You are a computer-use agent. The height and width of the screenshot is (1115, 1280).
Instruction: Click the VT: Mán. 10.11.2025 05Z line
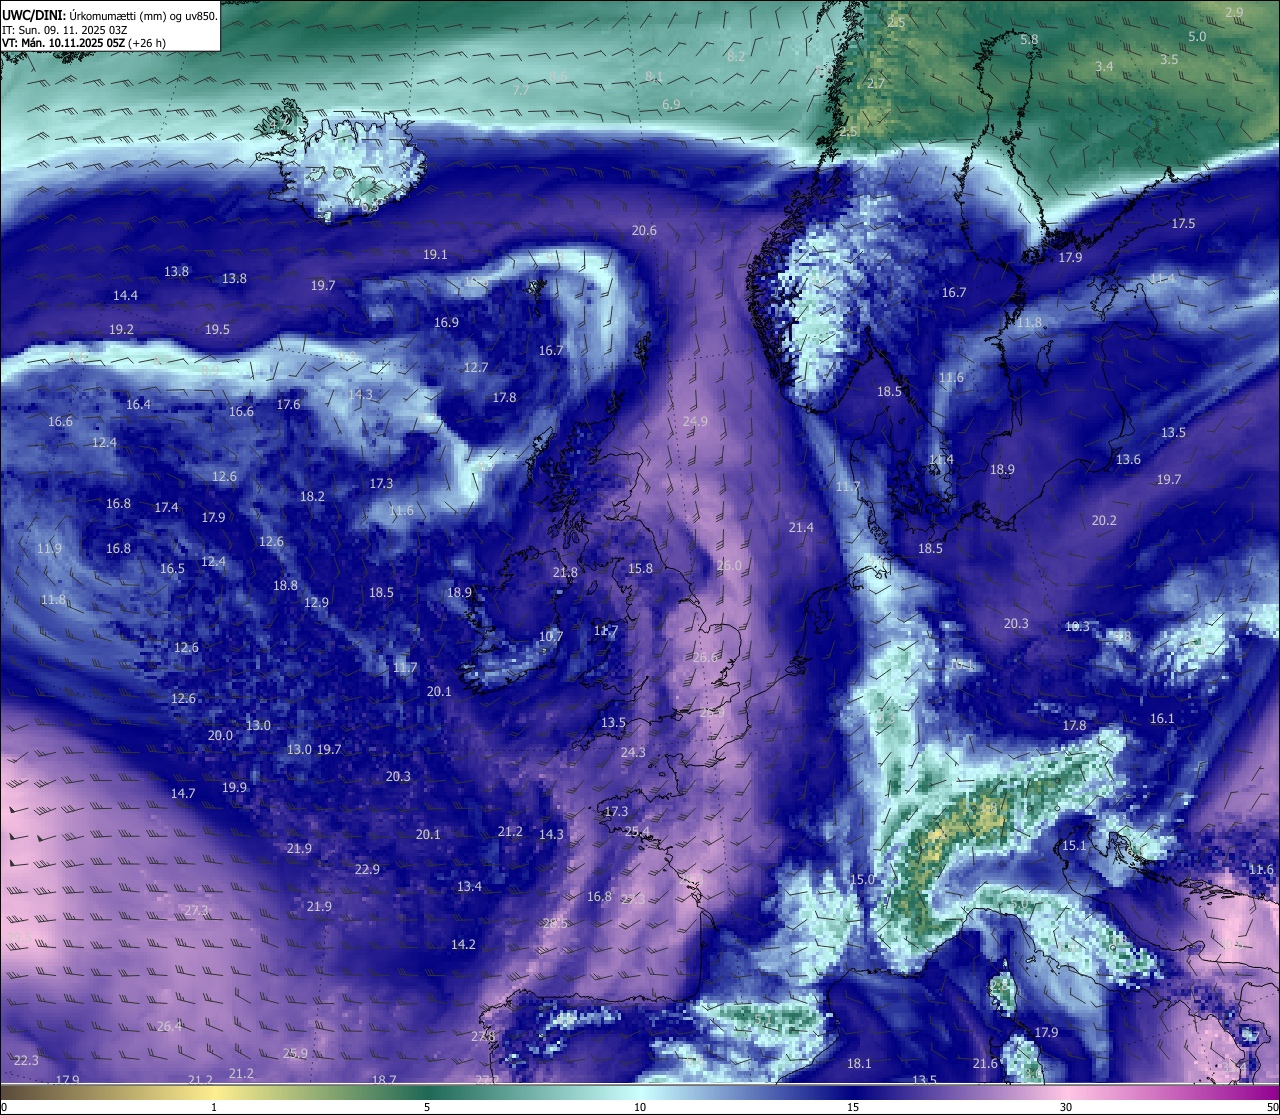(x=84, y=43)
